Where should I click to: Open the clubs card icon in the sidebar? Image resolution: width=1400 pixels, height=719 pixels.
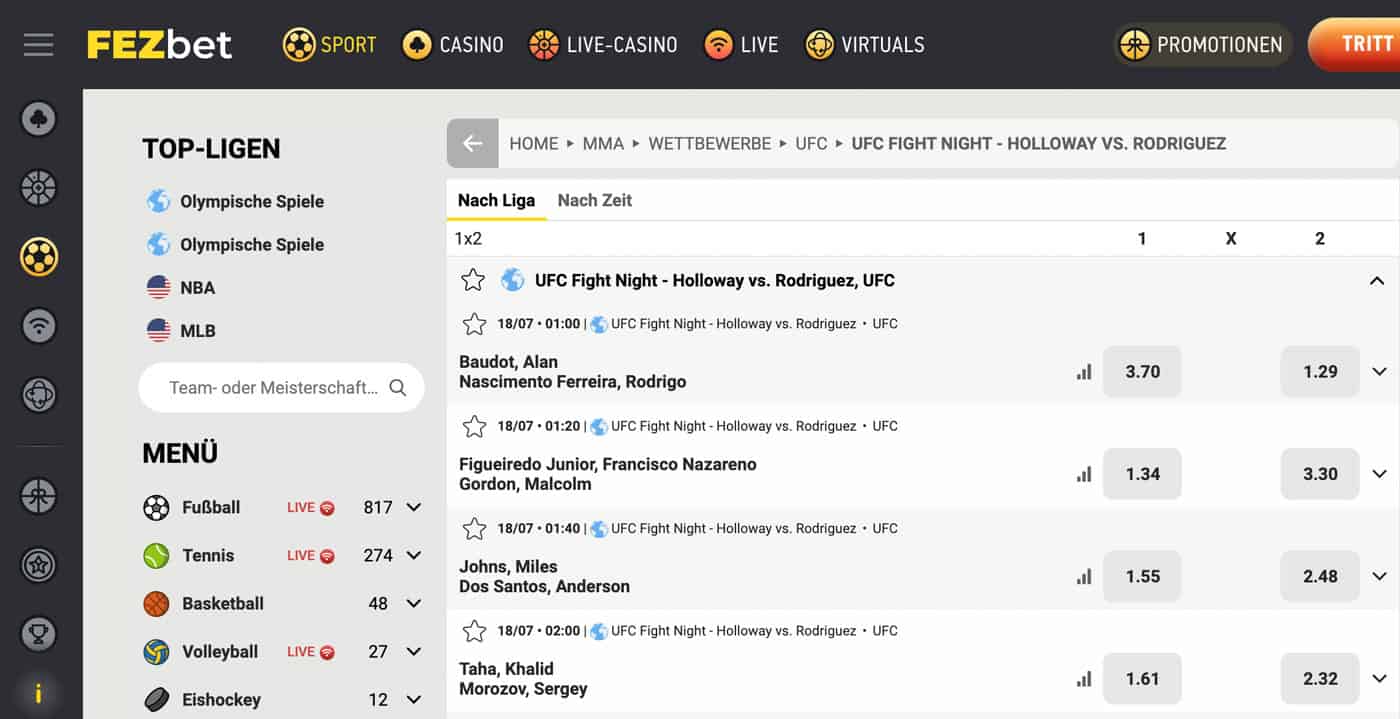tap(39, 119)
